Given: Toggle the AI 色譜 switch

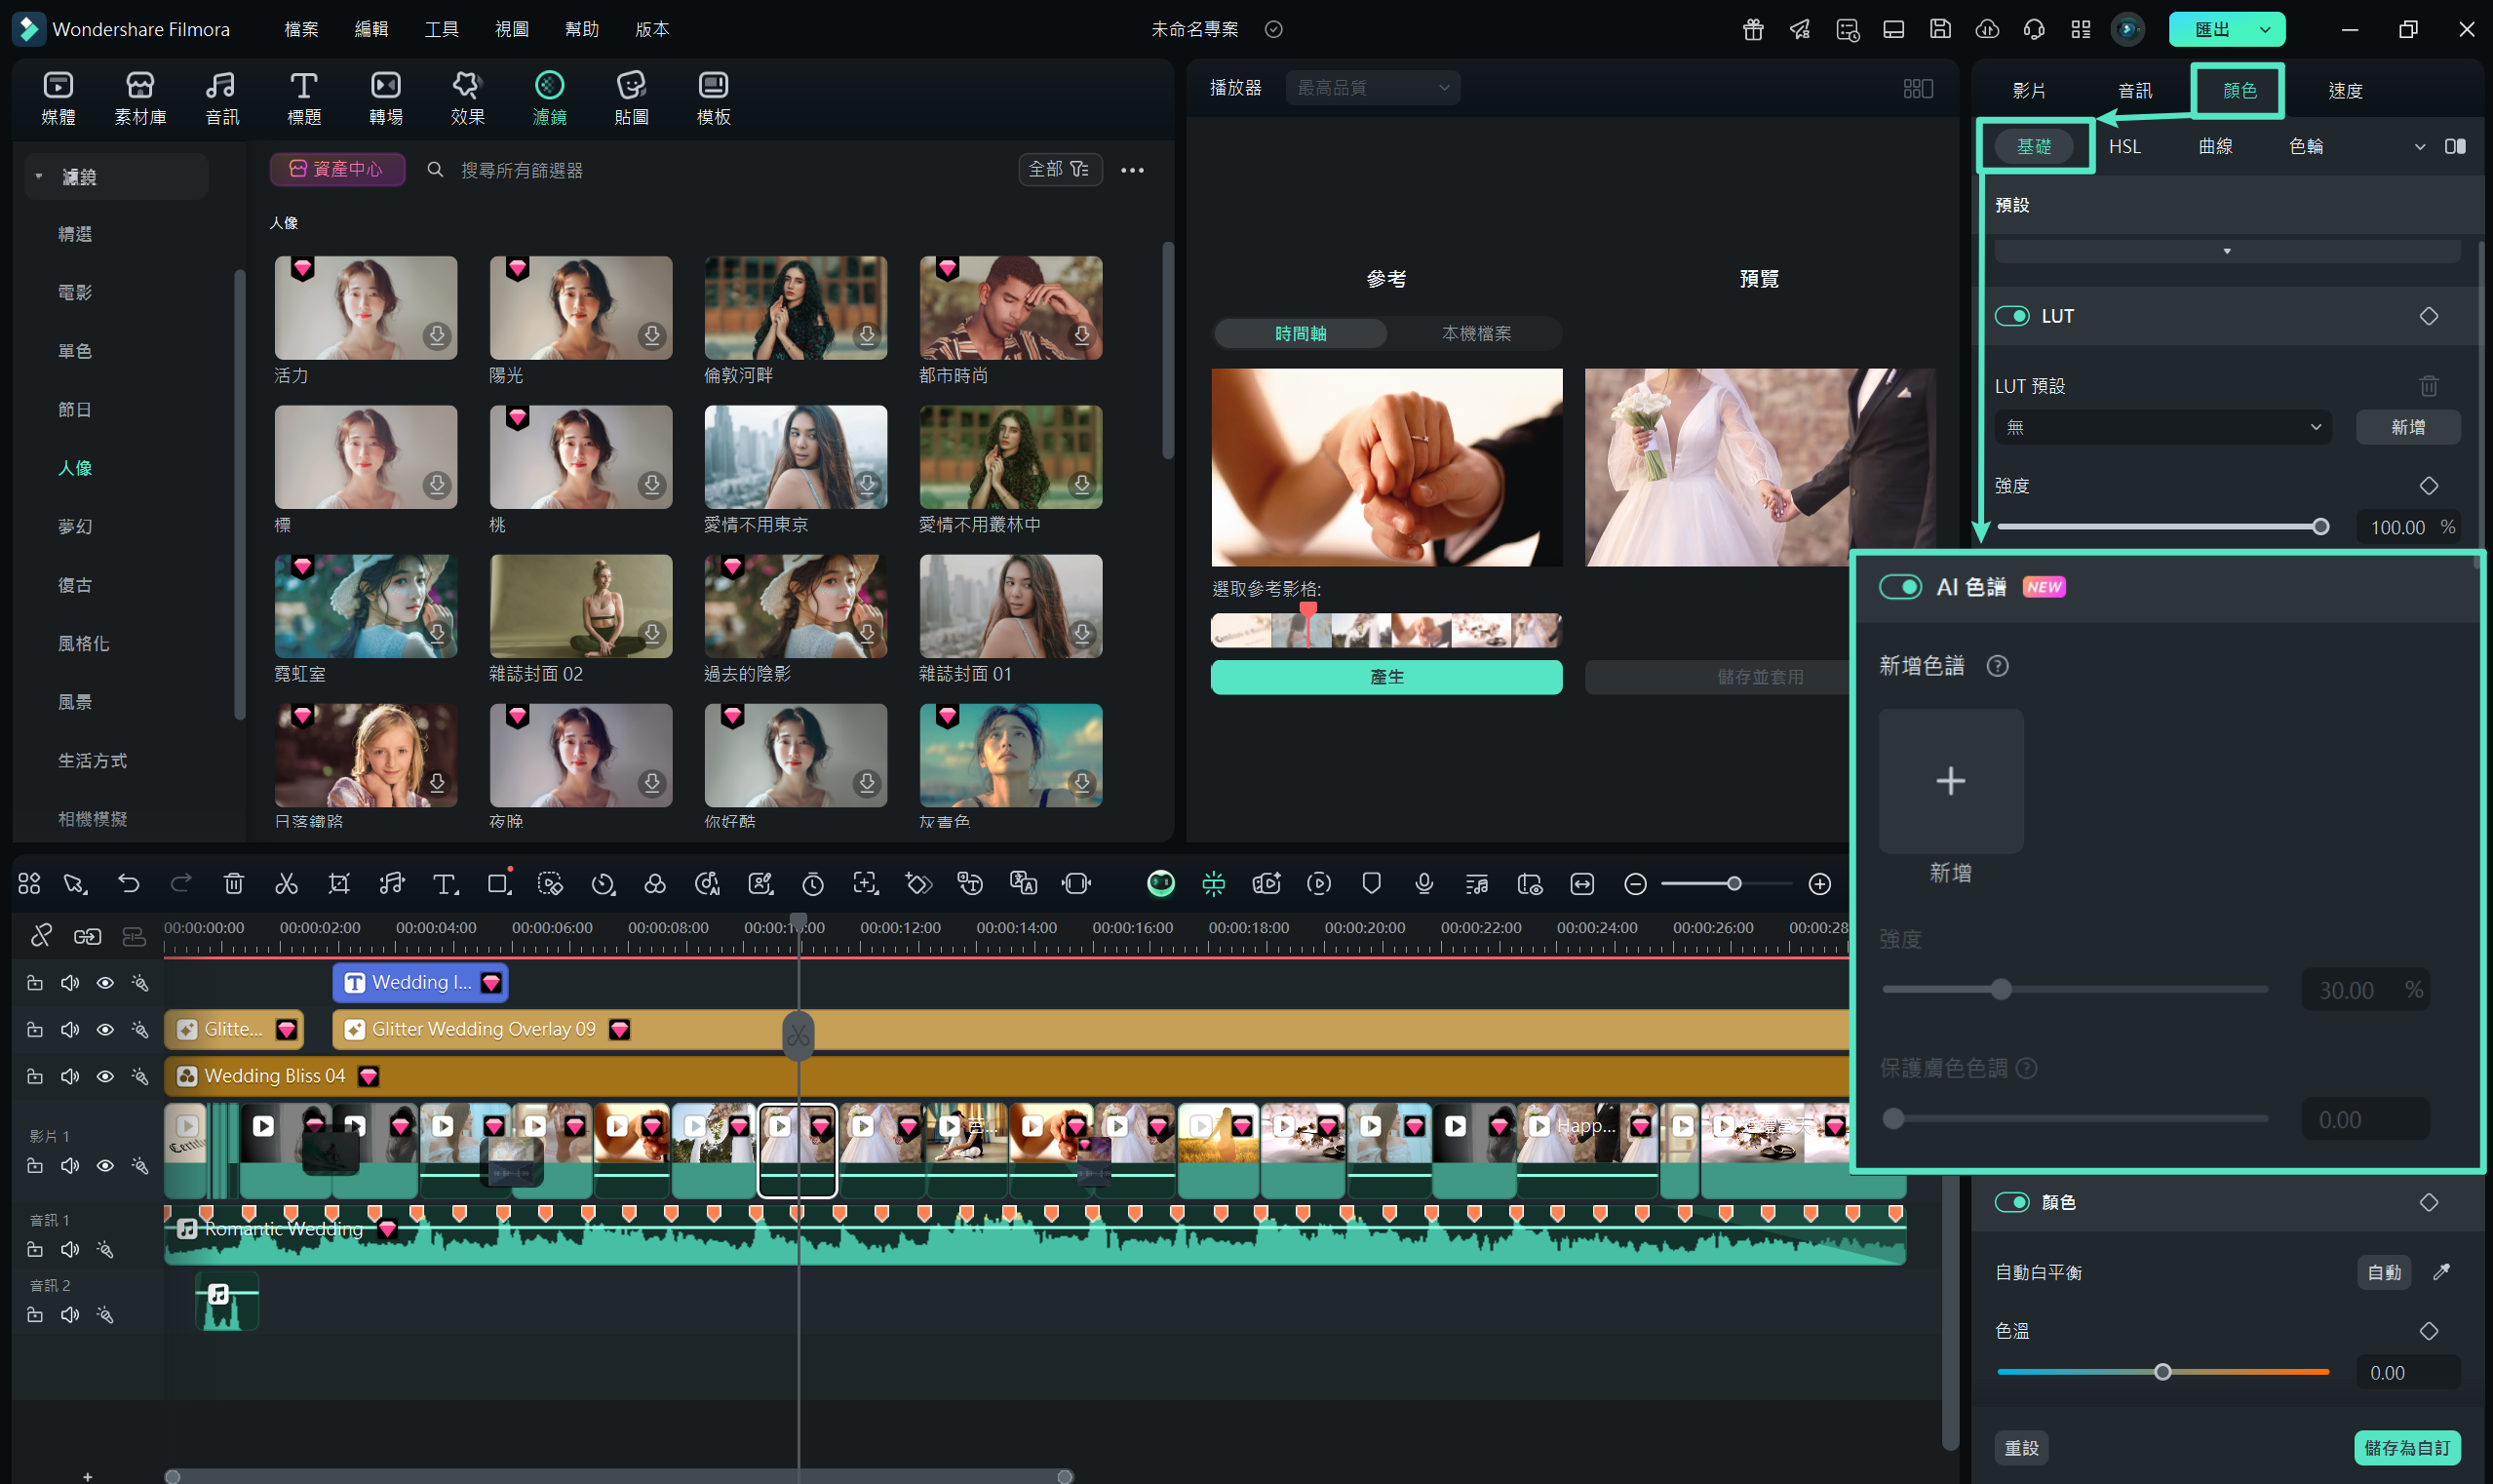Looking at the screenshot, I should [1900, 587].
